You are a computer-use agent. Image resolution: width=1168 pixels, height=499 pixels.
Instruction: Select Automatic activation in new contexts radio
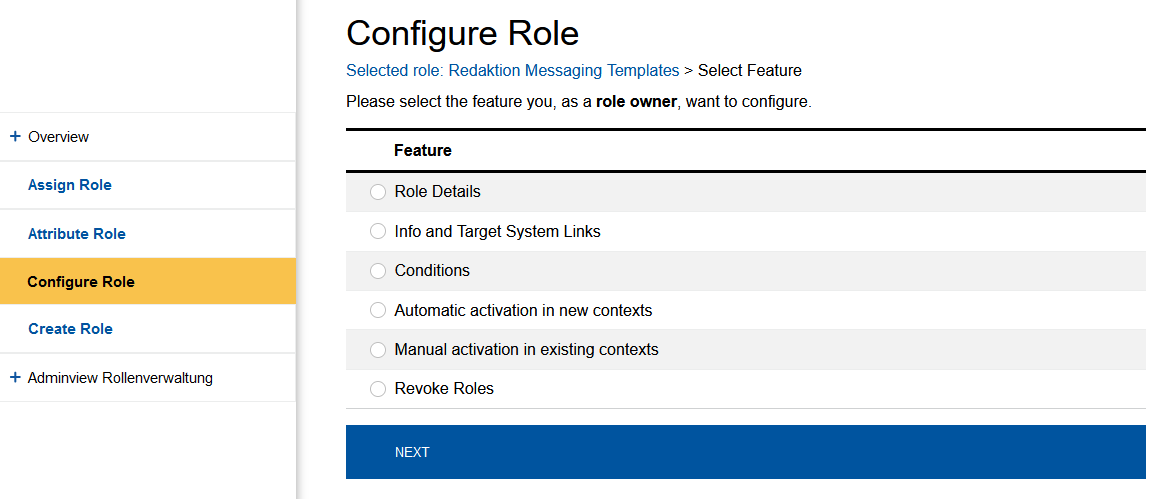tap(378, 310)
